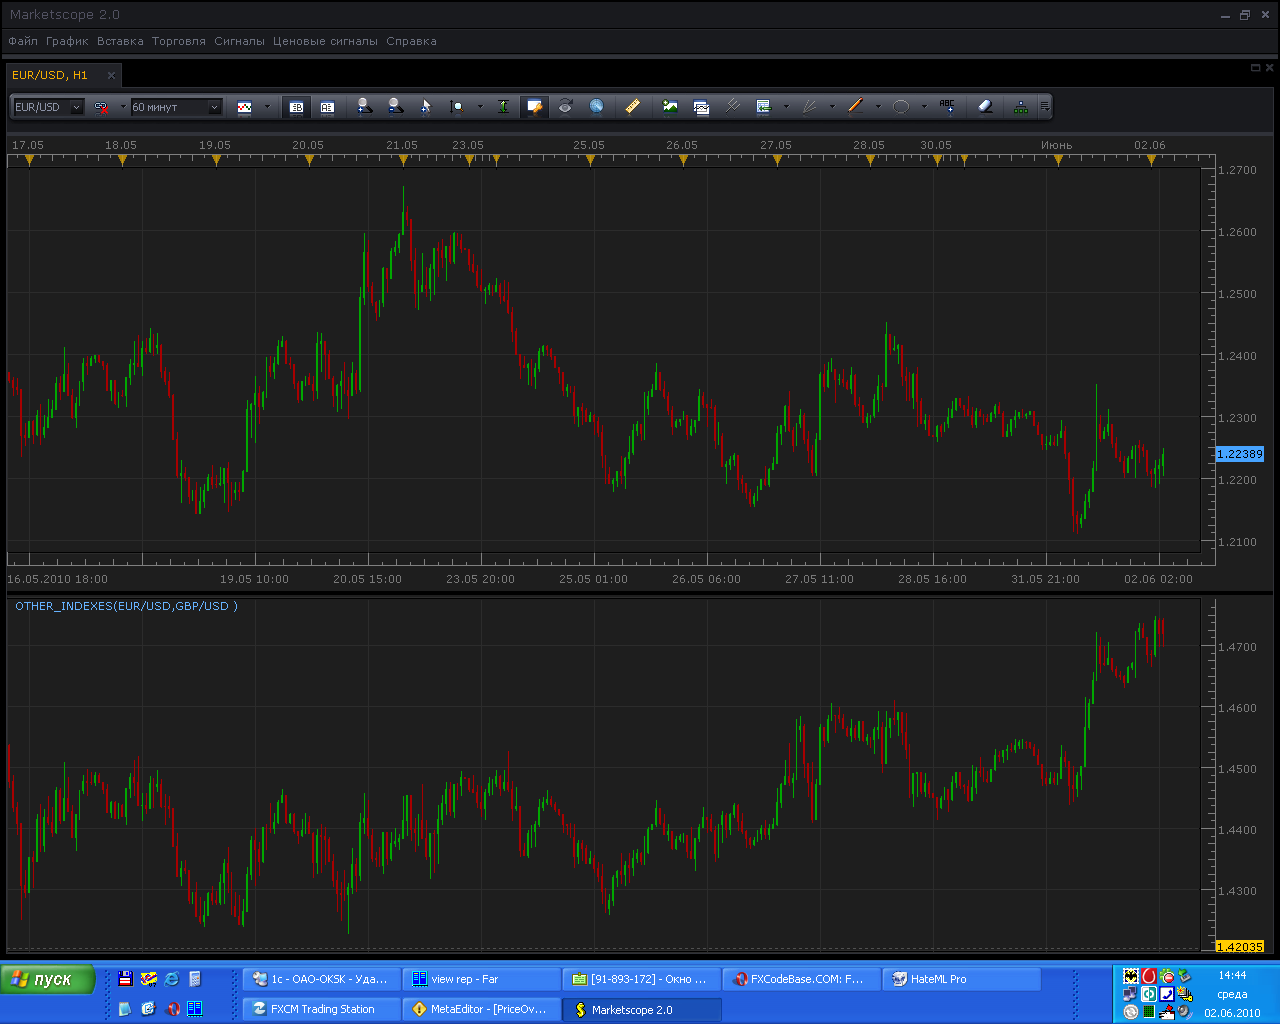Open the Сигналы menu
Screen dimensions: 1280x1024
pyautogui.click(x=239, y=41)
